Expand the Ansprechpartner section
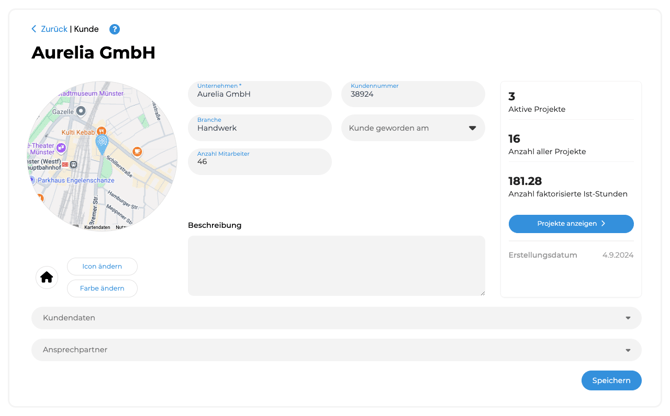The image size is (670, 416). [x=336, y=350]
